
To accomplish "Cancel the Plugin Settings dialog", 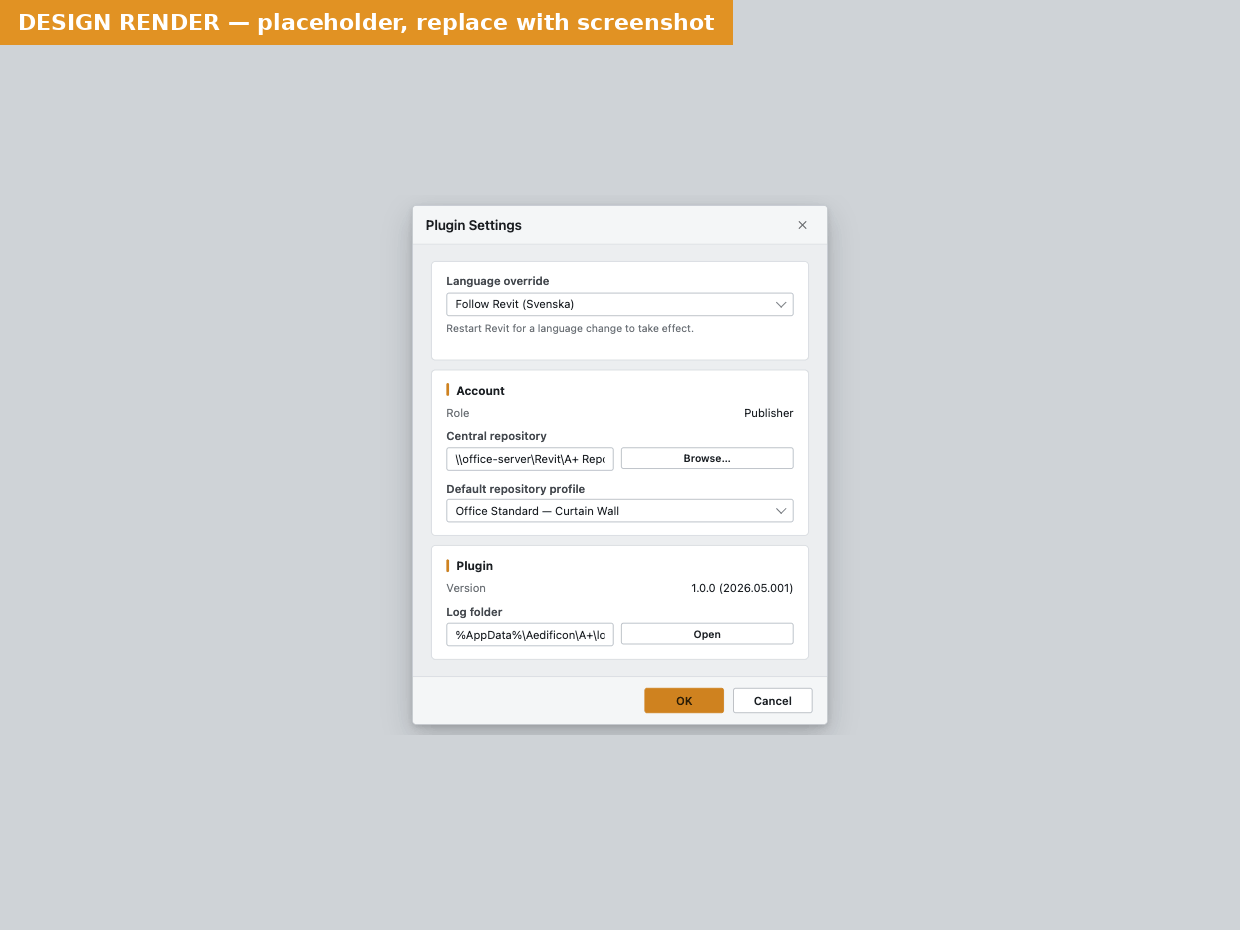I will 772,701.
